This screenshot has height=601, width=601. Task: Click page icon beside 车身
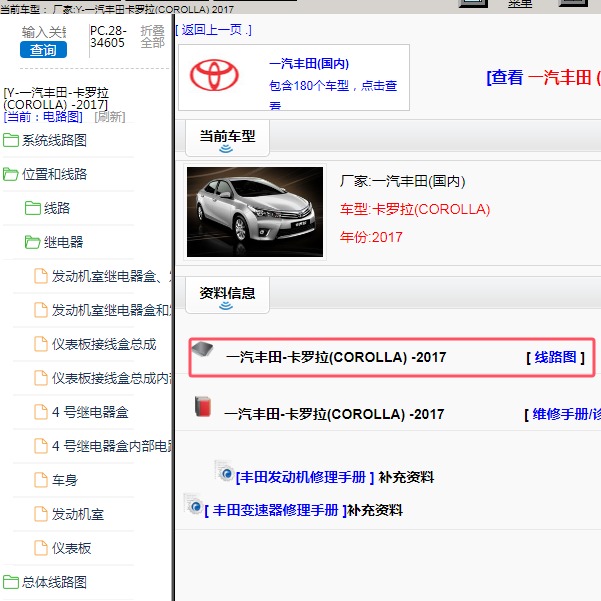click(x=41, y=480)
